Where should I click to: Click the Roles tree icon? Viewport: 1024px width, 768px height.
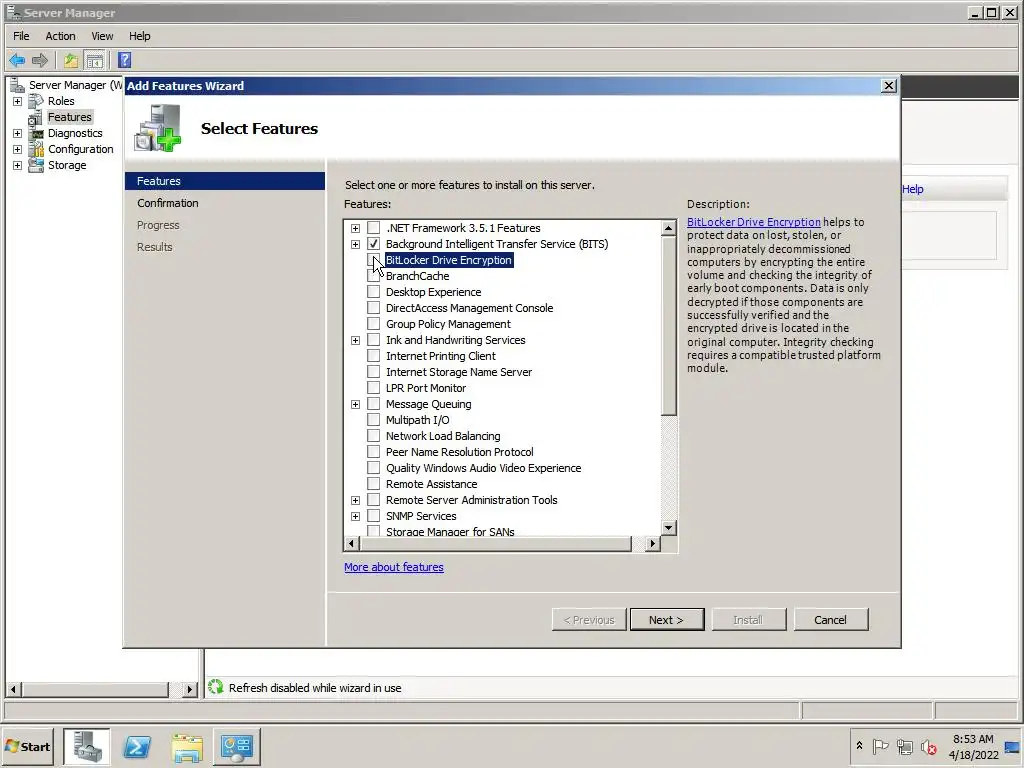pyautogui.click(x=36, y=101)
